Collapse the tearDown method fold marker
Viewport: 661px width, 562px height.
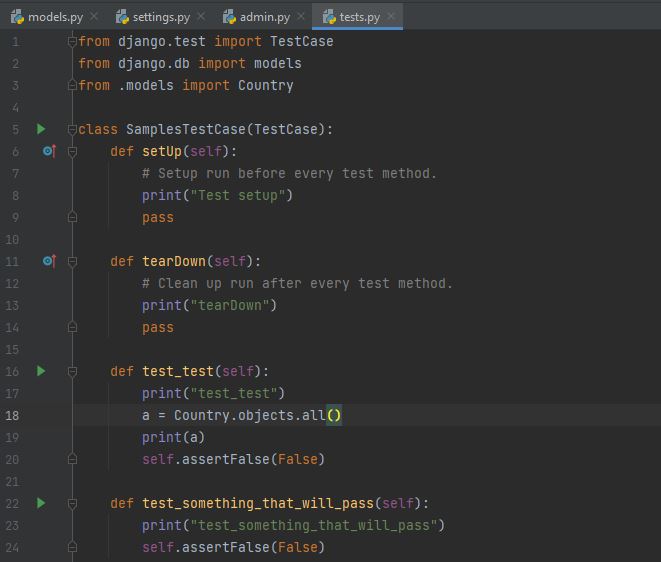[x=72, y=261]
